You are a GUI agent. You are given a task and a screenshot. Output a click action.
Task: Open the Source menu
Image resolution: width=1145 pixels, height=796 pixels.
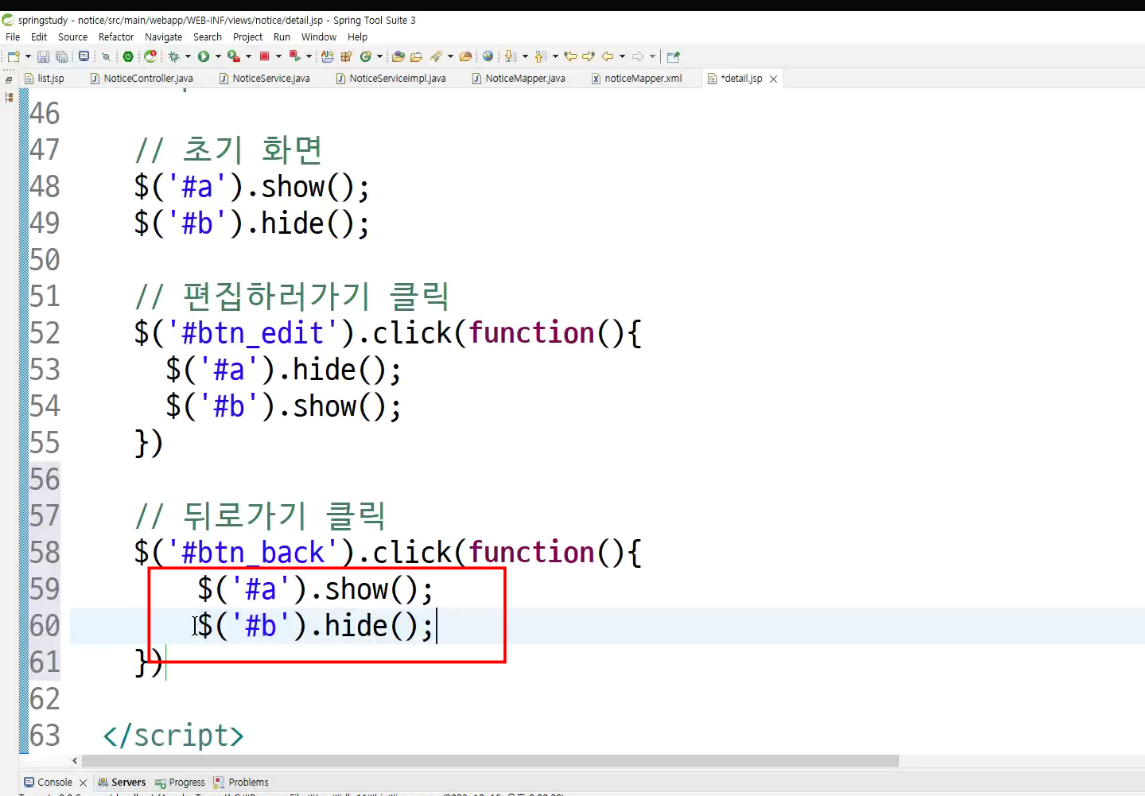coord(72,37)
